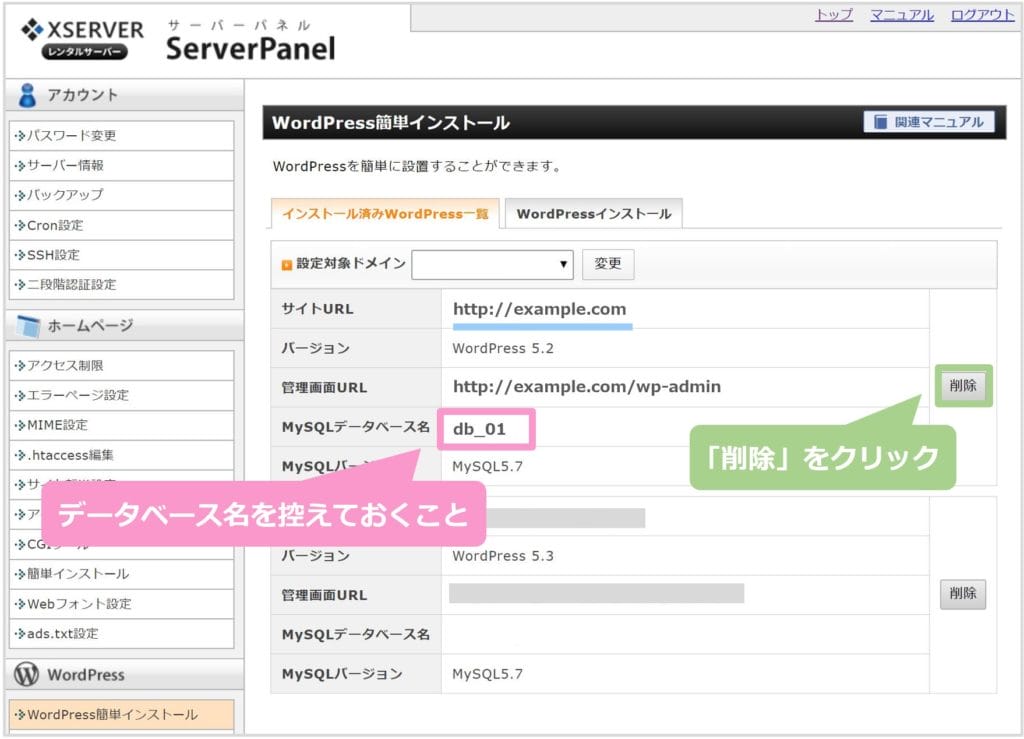
Task: Click the ホームページ section icon
Action: coord(28,326)
